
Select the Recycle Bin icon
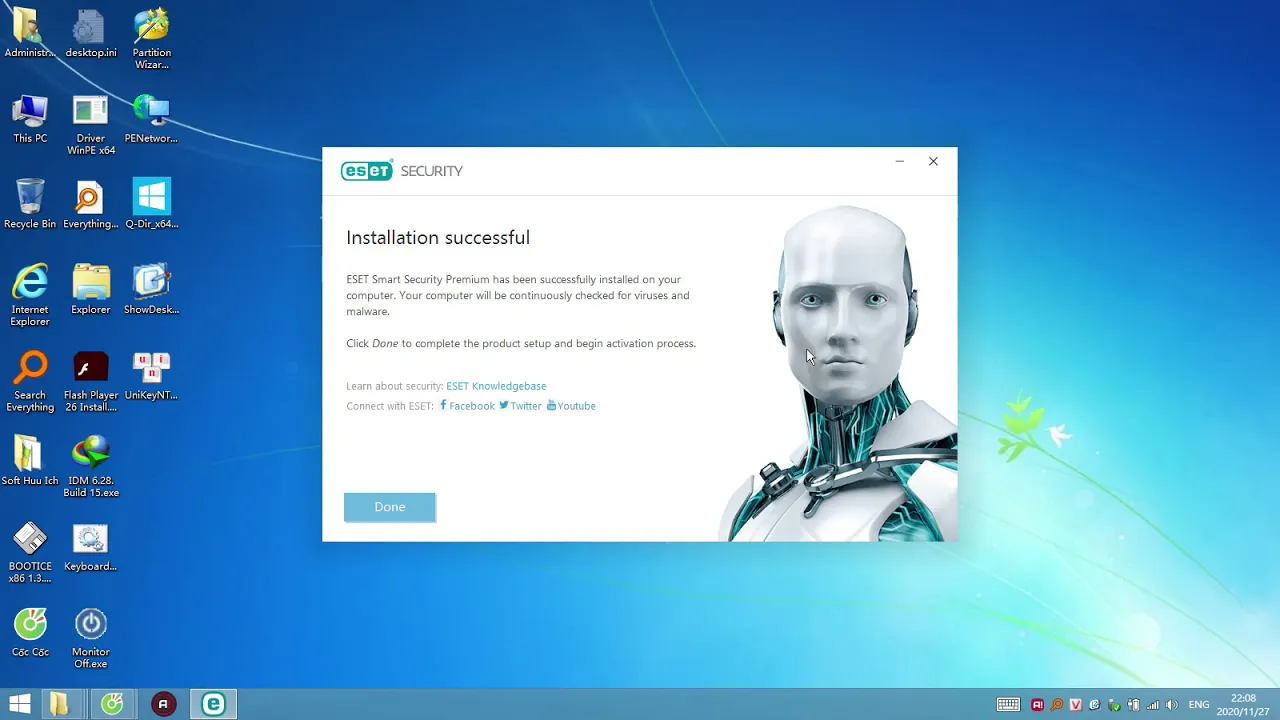pos(30,205)
